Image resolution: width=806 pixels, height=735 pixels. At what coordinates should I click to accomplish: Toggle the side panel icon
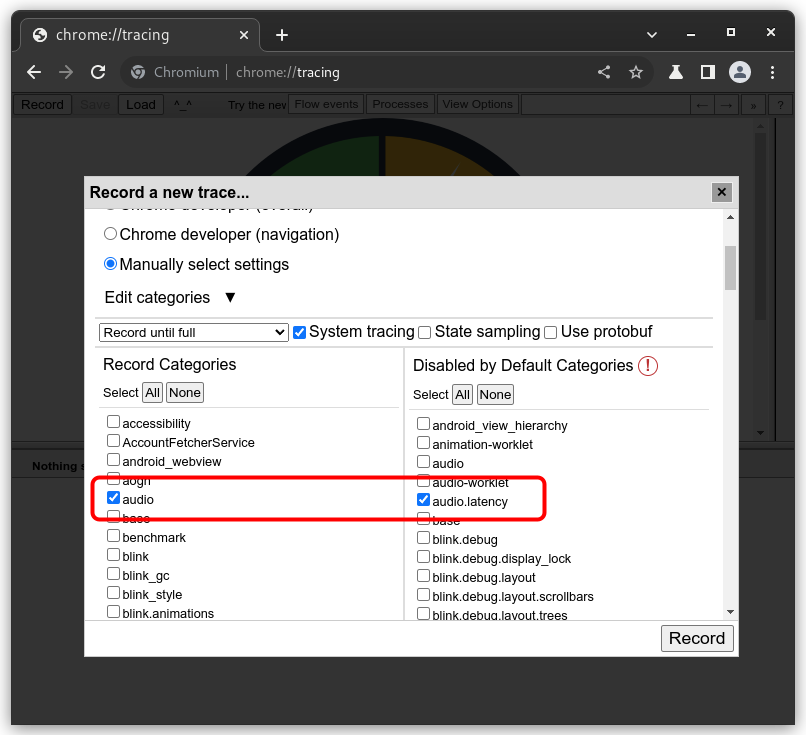708,72
